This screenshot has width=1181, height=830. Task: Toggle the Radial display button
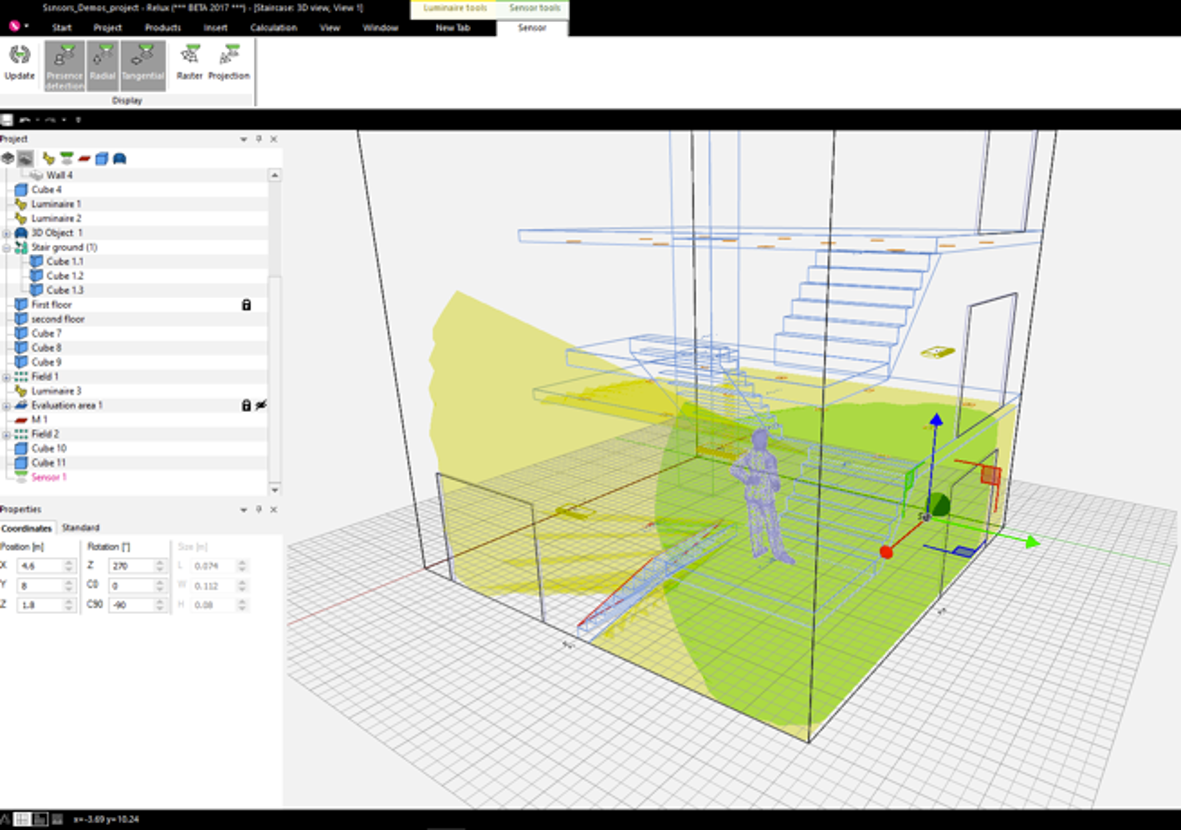click(x=102, y=66)
